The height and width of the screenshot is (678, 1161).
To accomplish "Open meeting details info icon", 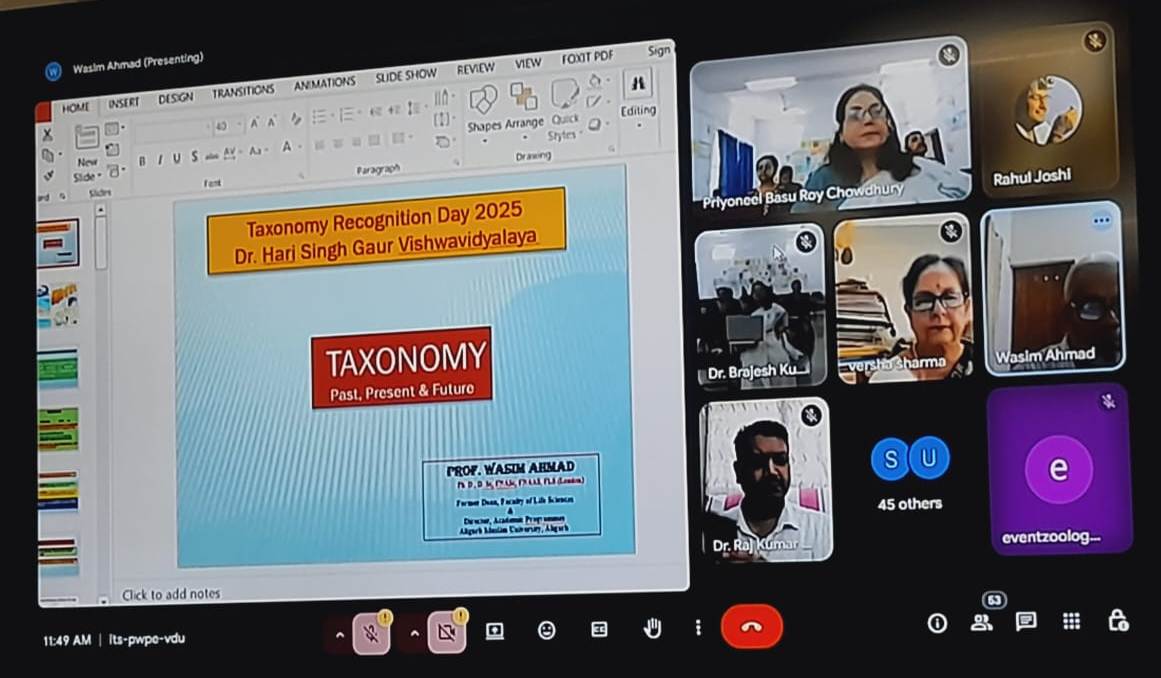I will (x=936, y=623).
